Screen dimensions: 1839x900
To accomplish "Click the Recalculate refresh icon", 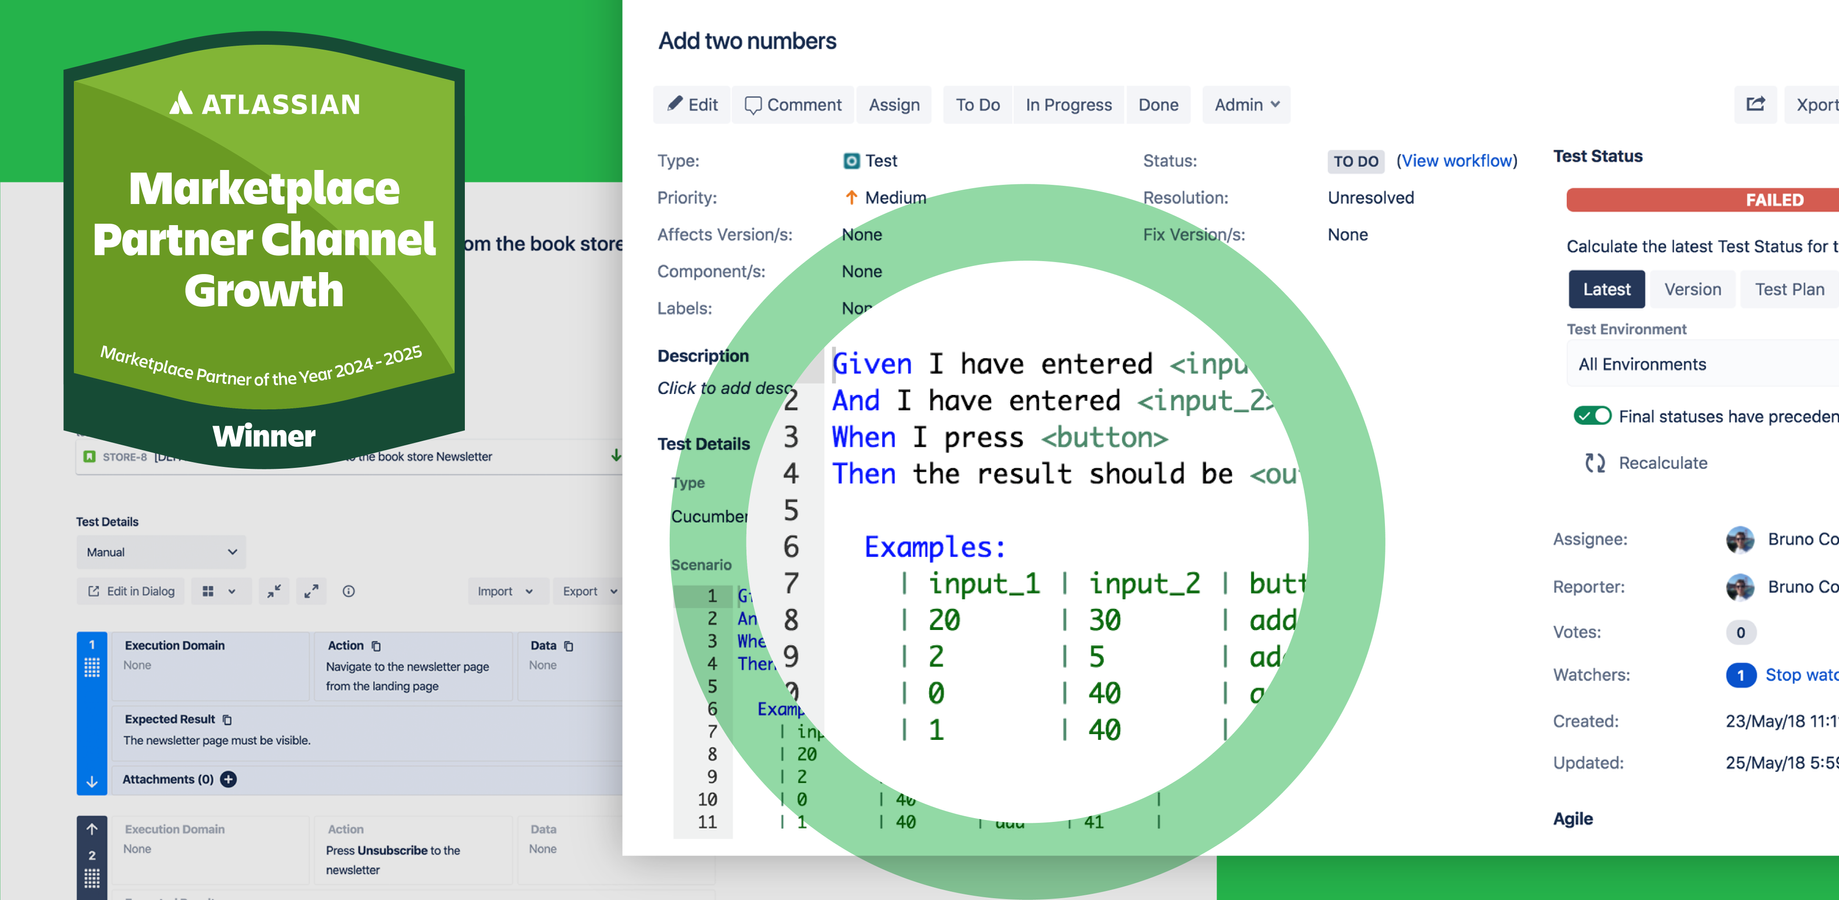I will [x=1595, y=463].
